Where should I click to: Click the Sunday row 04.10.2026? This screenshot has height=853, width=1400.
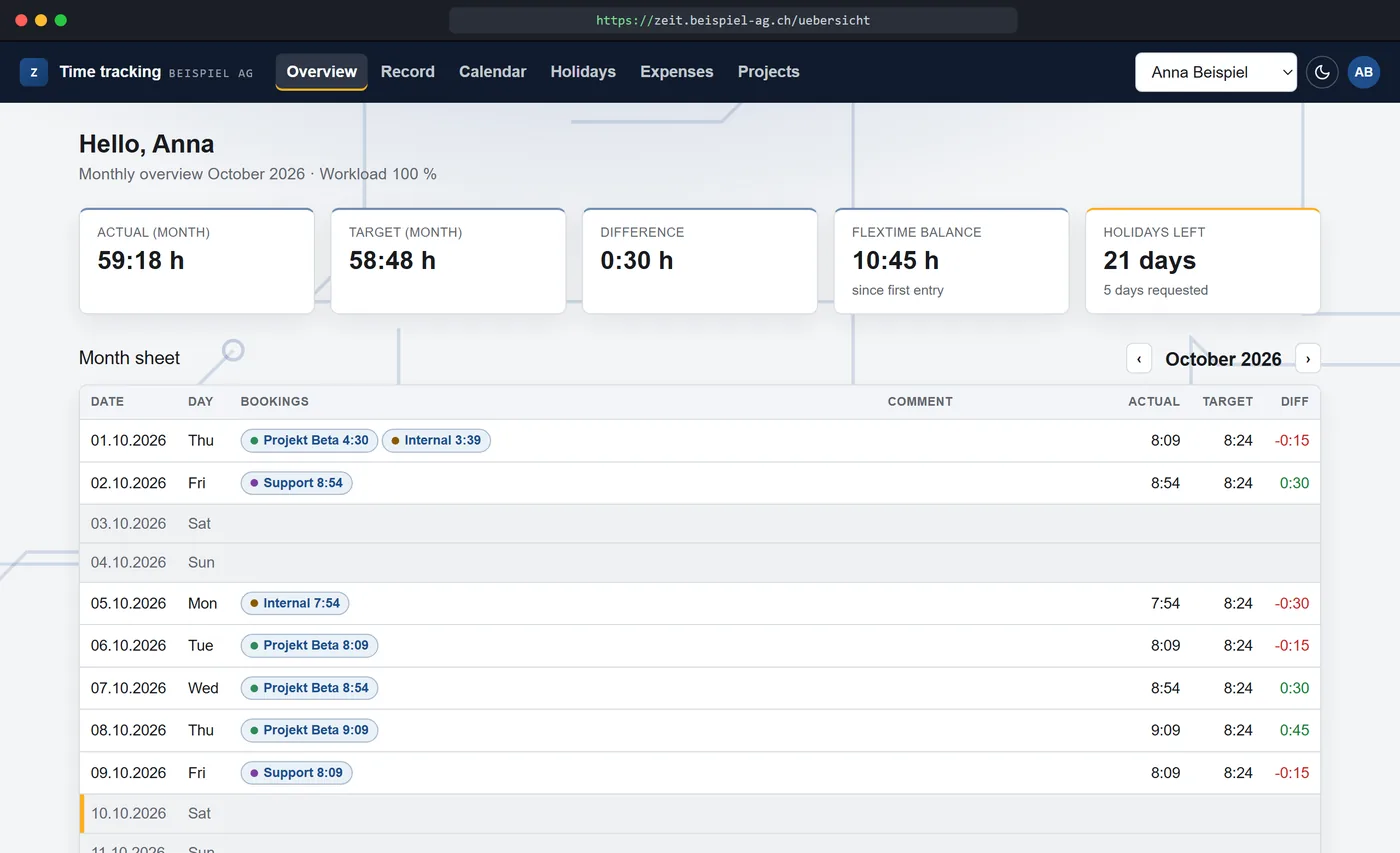coord(700,563)
